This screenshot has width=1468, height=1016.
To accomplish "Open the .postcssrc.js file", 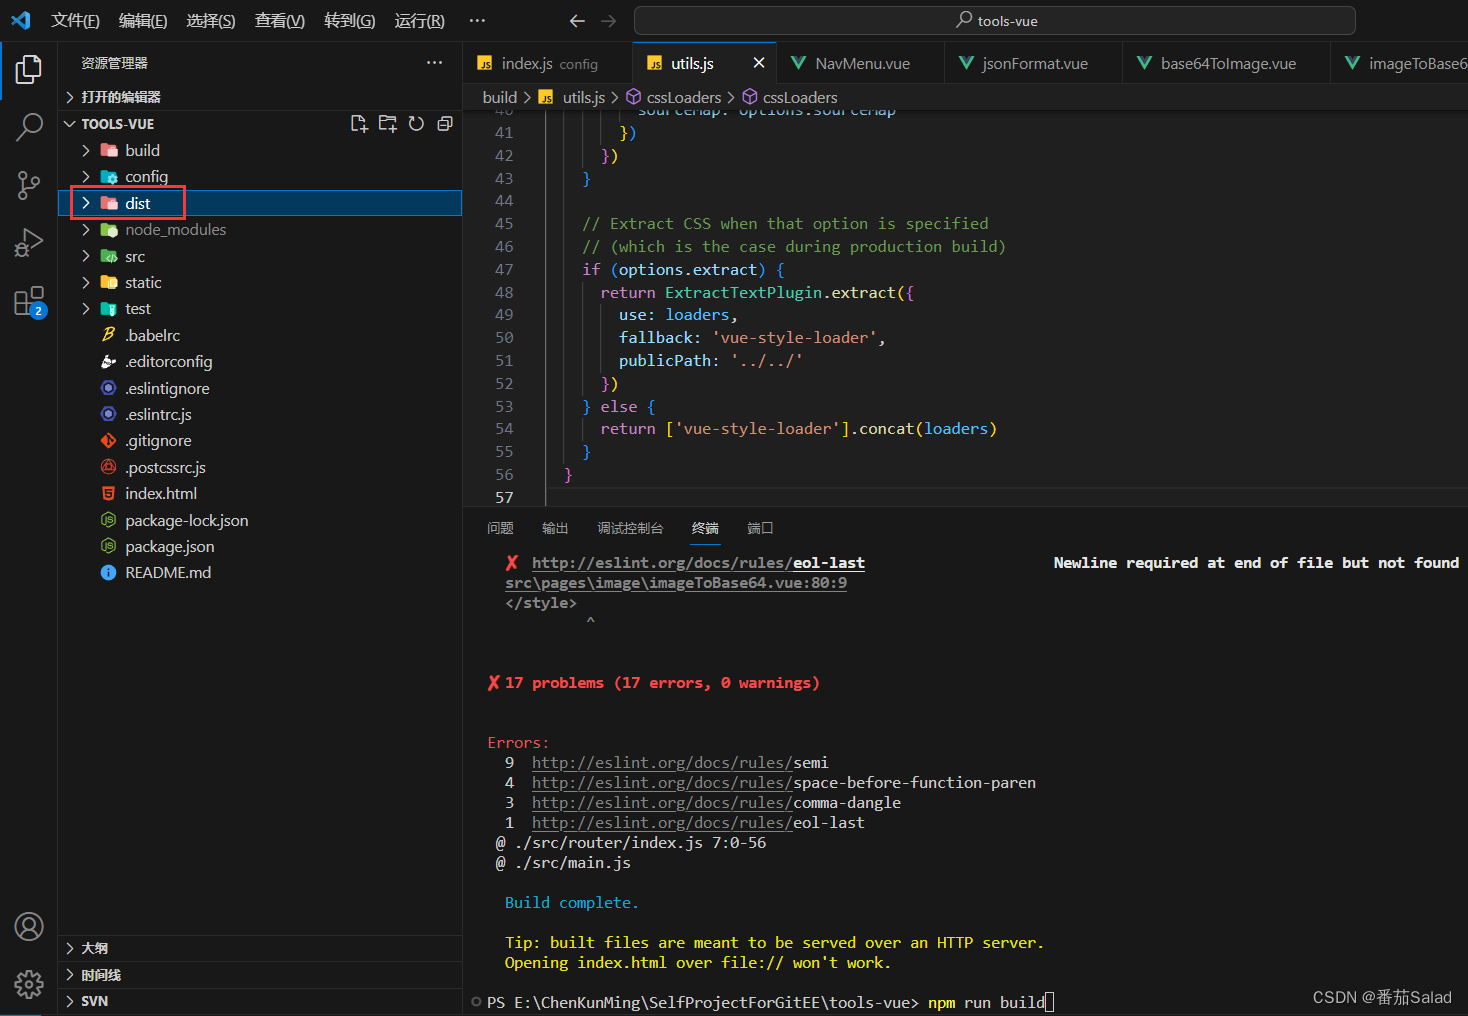I will [260, 467].
